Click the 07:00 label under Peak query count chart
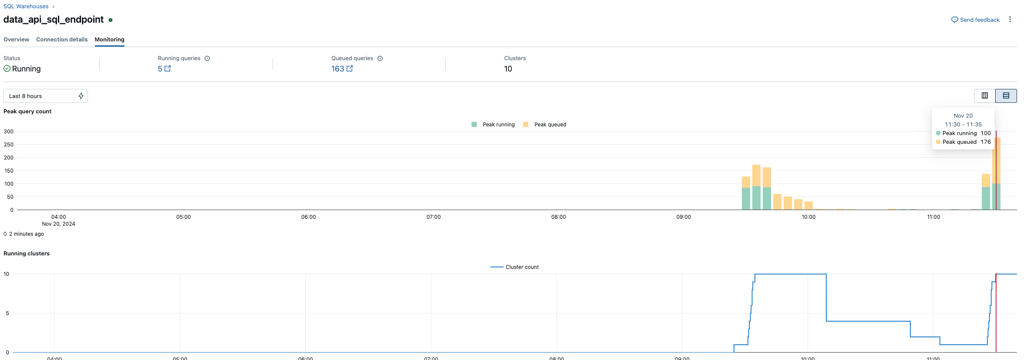This screenshot has height=360, width=1024. tap(434, 216)
